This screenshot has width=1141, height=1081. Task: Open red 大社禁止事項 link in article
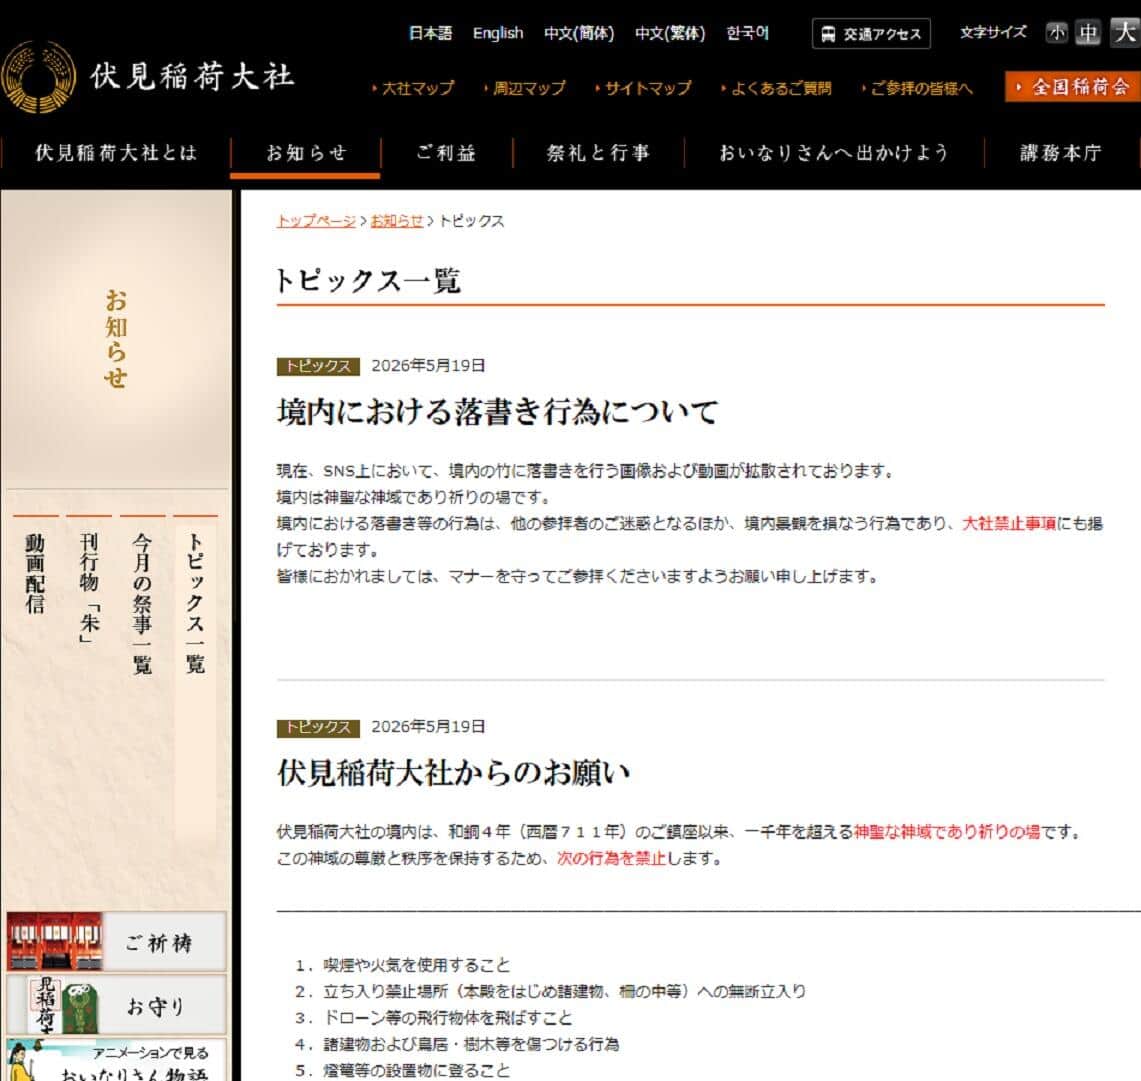coord(1009,524)
